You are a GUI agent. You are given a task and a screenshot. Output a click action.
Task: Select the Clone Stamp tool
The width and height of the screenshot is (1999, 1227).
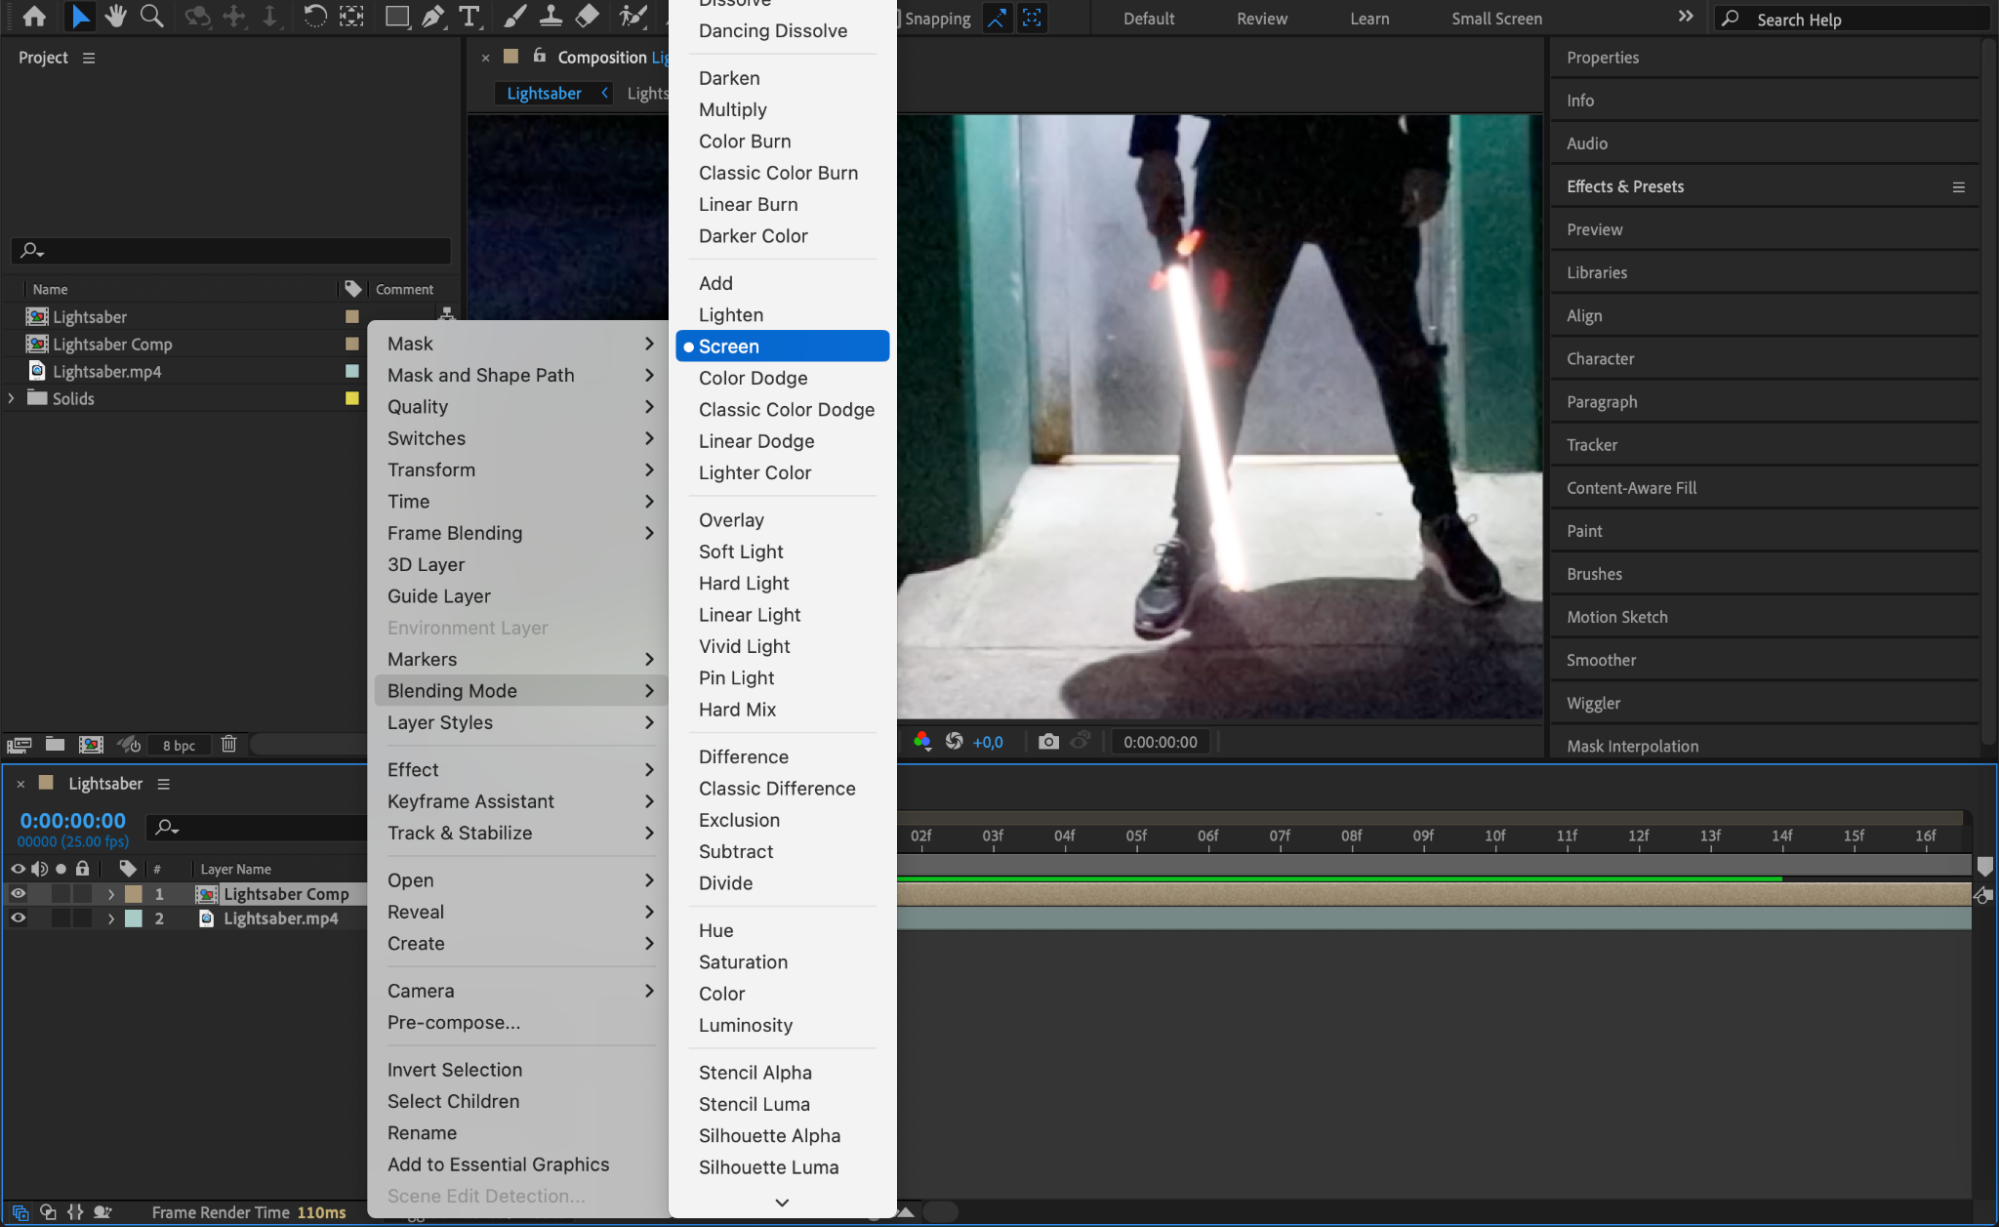click(550, 16)
